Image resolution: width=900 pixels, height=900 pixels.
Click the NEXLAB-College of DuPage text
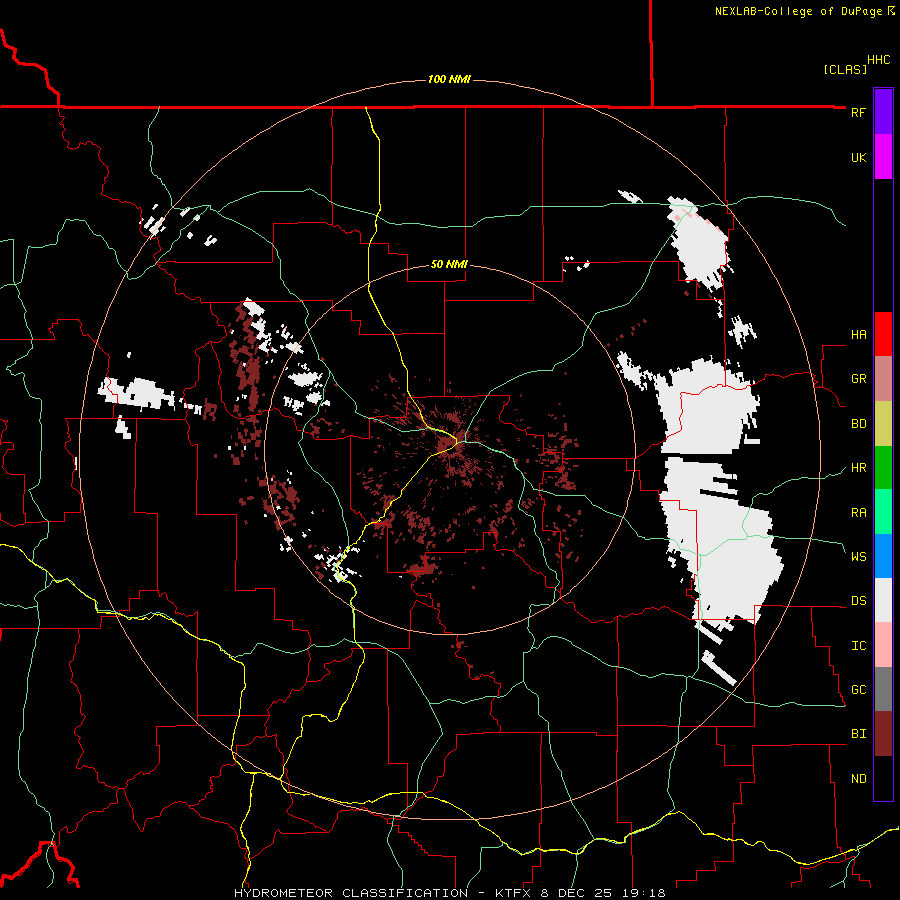798,11
